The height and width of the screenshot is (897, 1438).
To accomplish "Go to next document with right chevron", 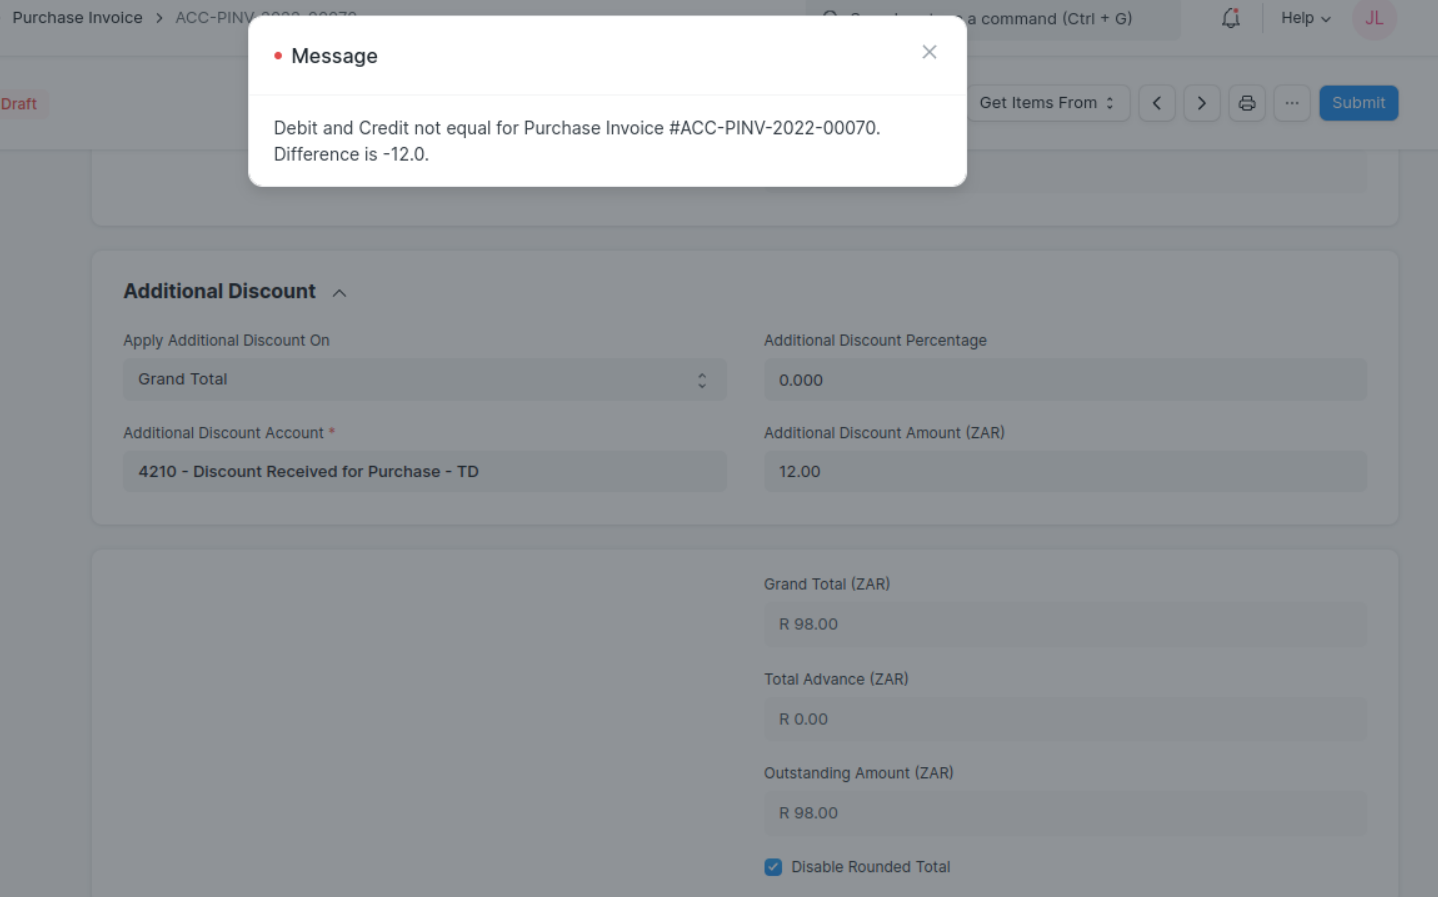I will click(x=1202, y=103).
